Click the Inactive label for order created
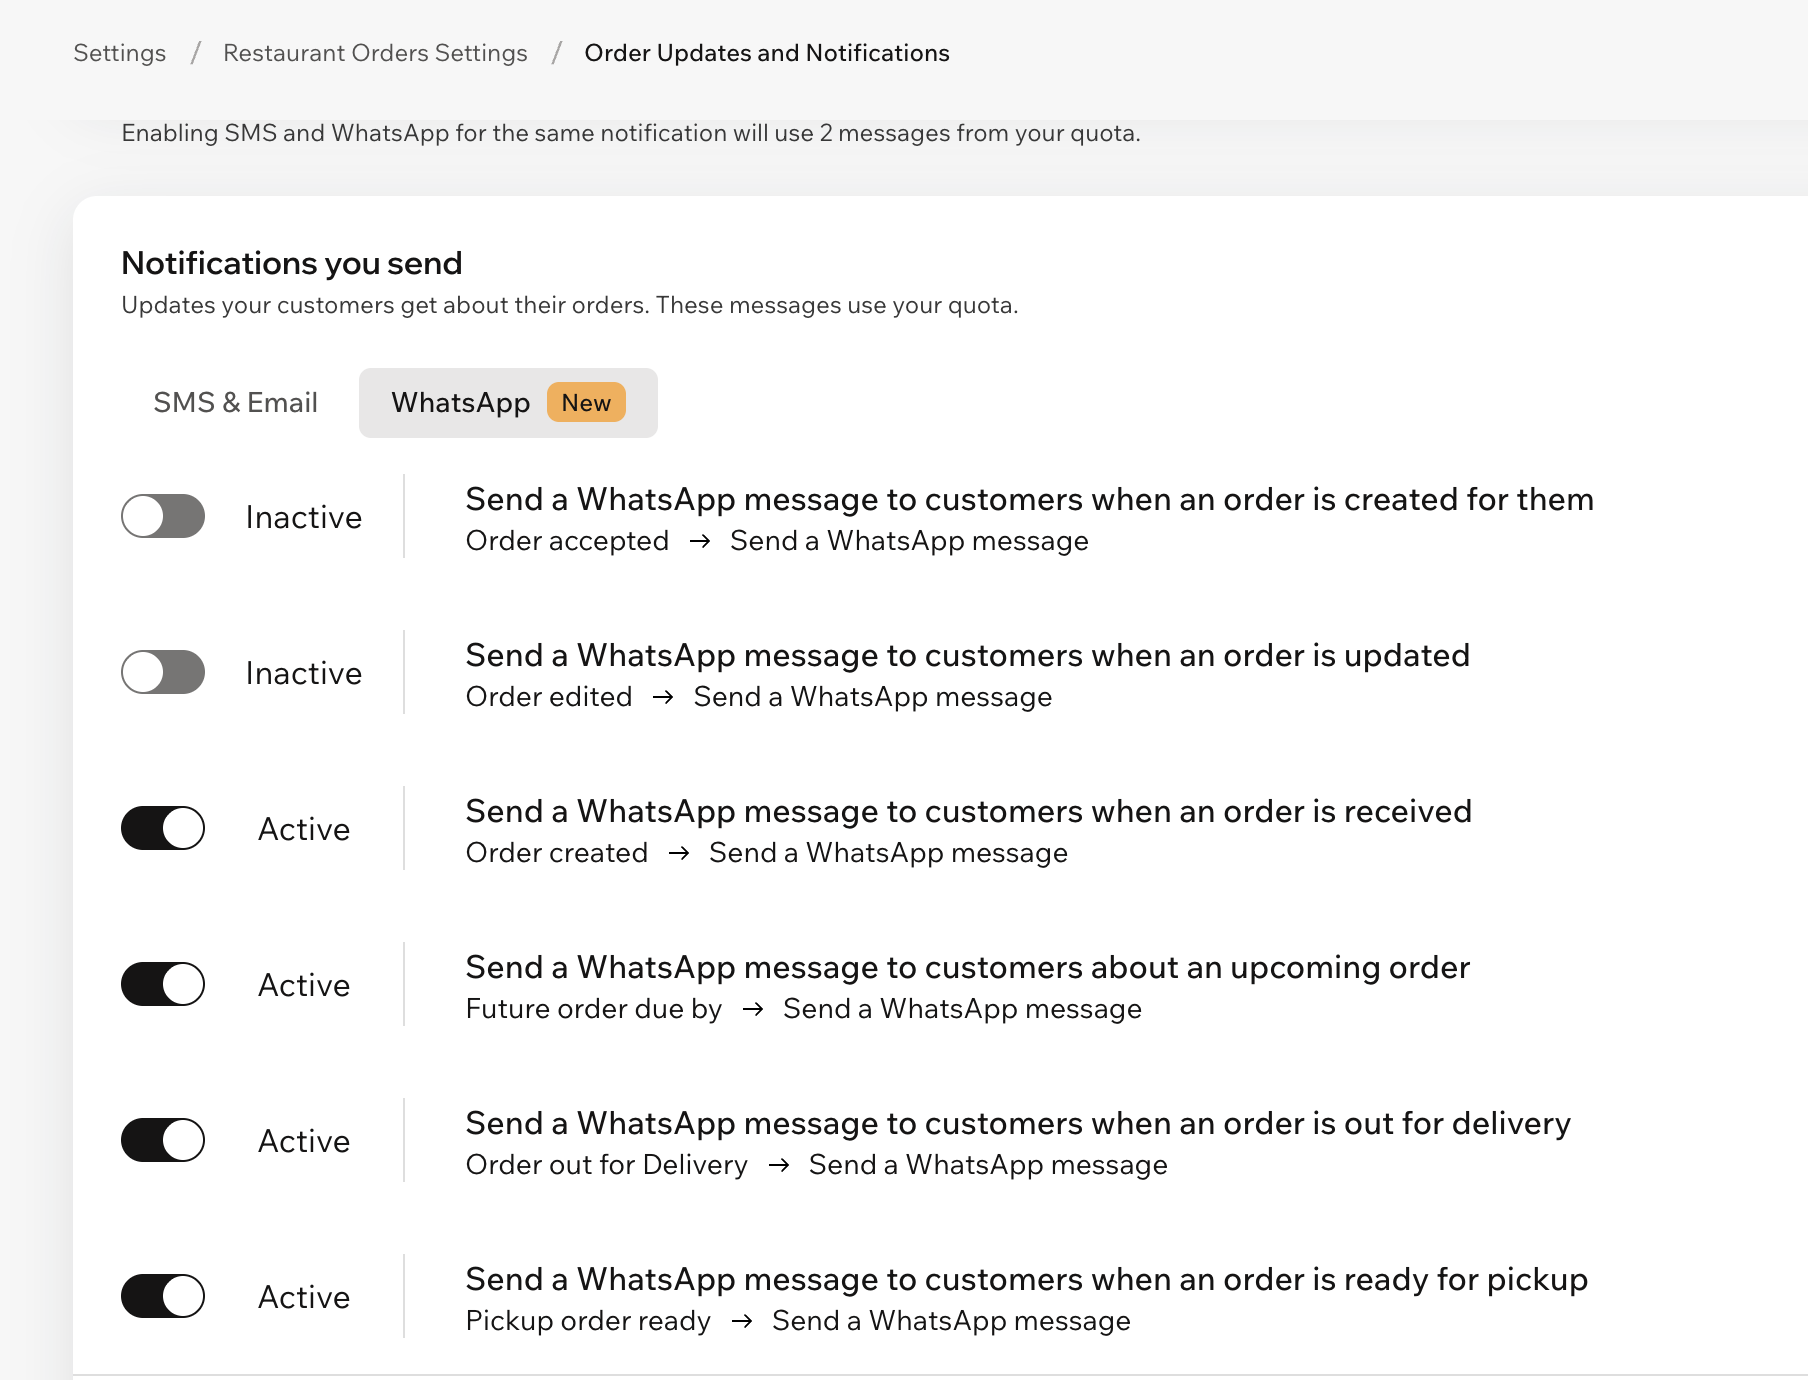The image size is (1808, 1380). click(x=304, y=517)
